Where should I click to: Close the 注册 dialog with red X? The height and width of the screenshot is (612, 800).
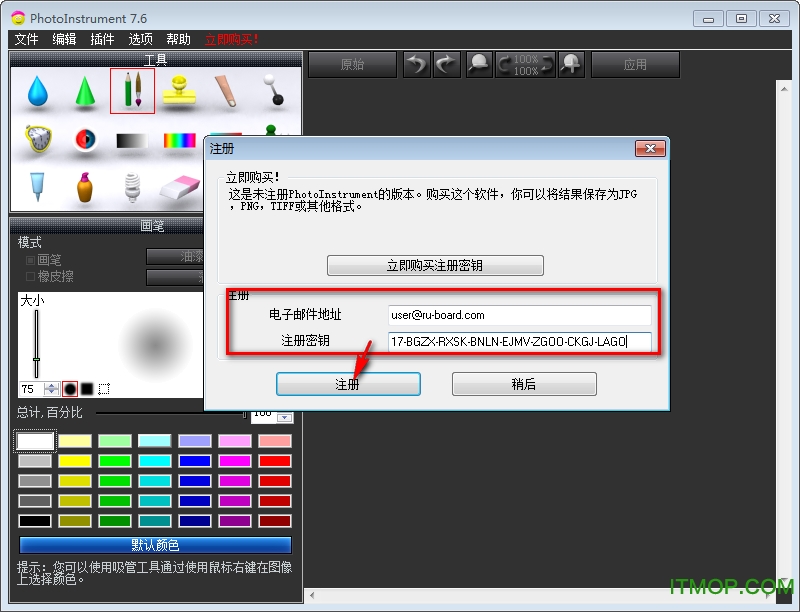tap(651, 148)
